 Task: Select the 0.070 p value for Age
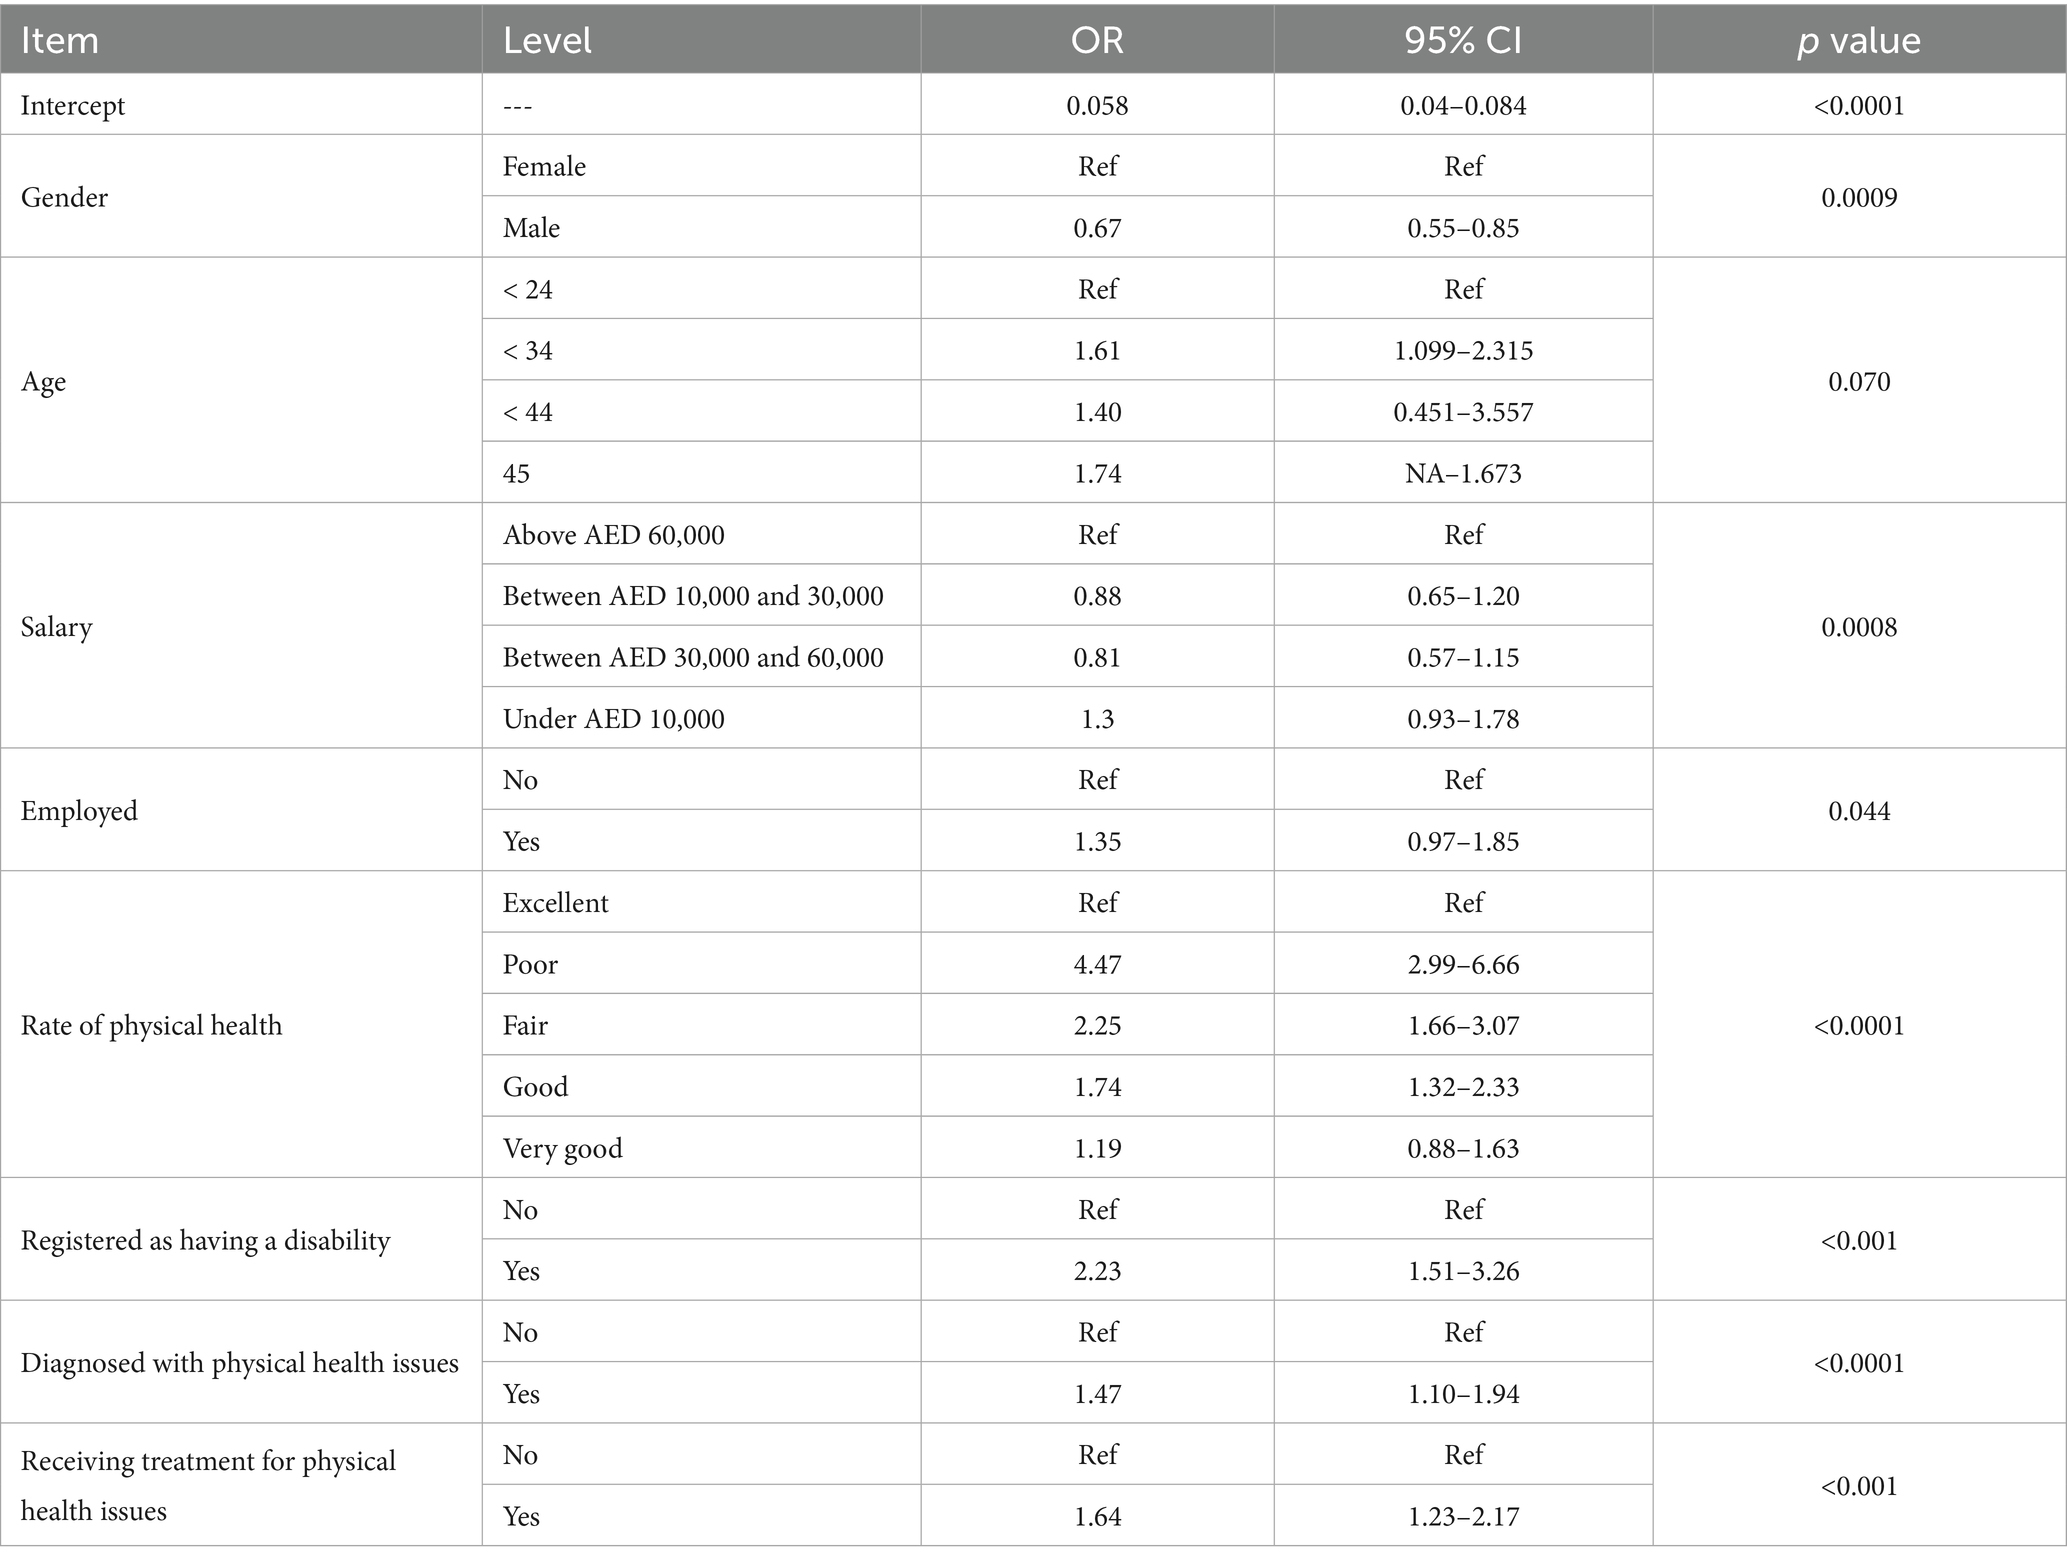pyautogui.click(x=1859, y=382)
